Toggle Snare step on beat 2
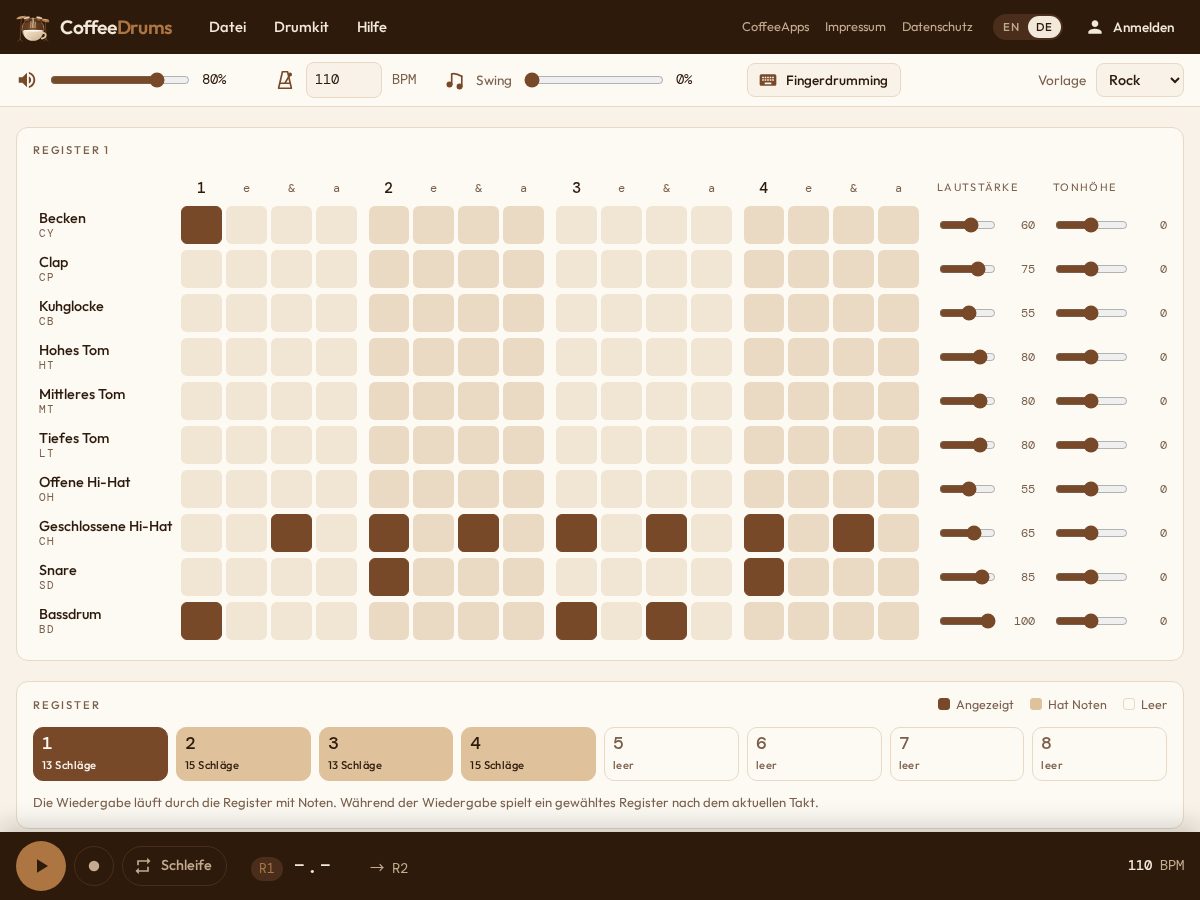This screenshot has width=1200, height=900. click(x=389, y=577)
